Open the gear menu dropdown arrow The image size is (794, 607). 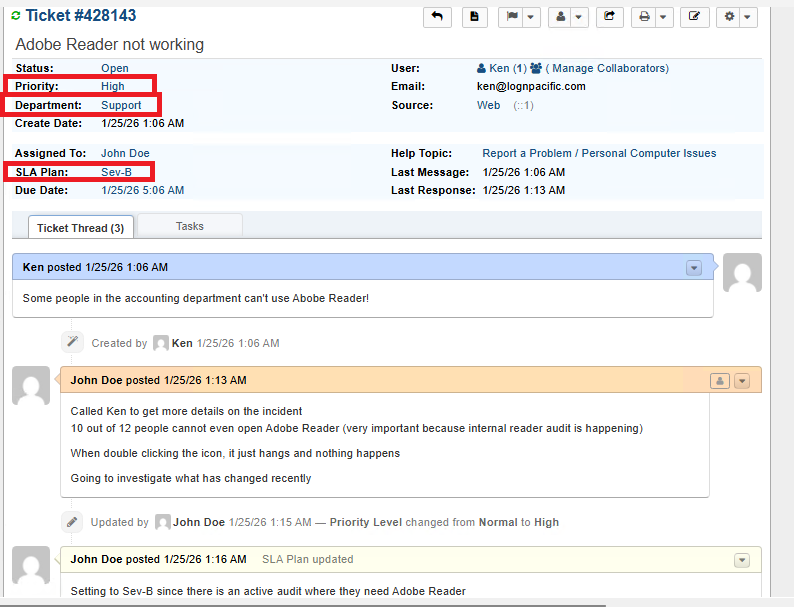click(747, 17)
